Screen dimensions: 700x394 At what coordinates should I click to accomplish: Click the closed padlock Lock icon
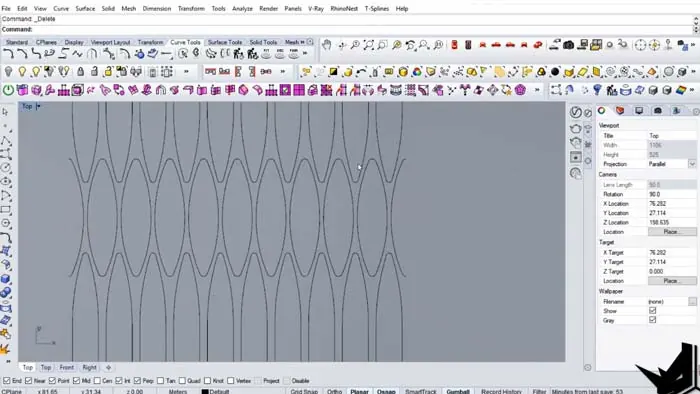(80, 71)
